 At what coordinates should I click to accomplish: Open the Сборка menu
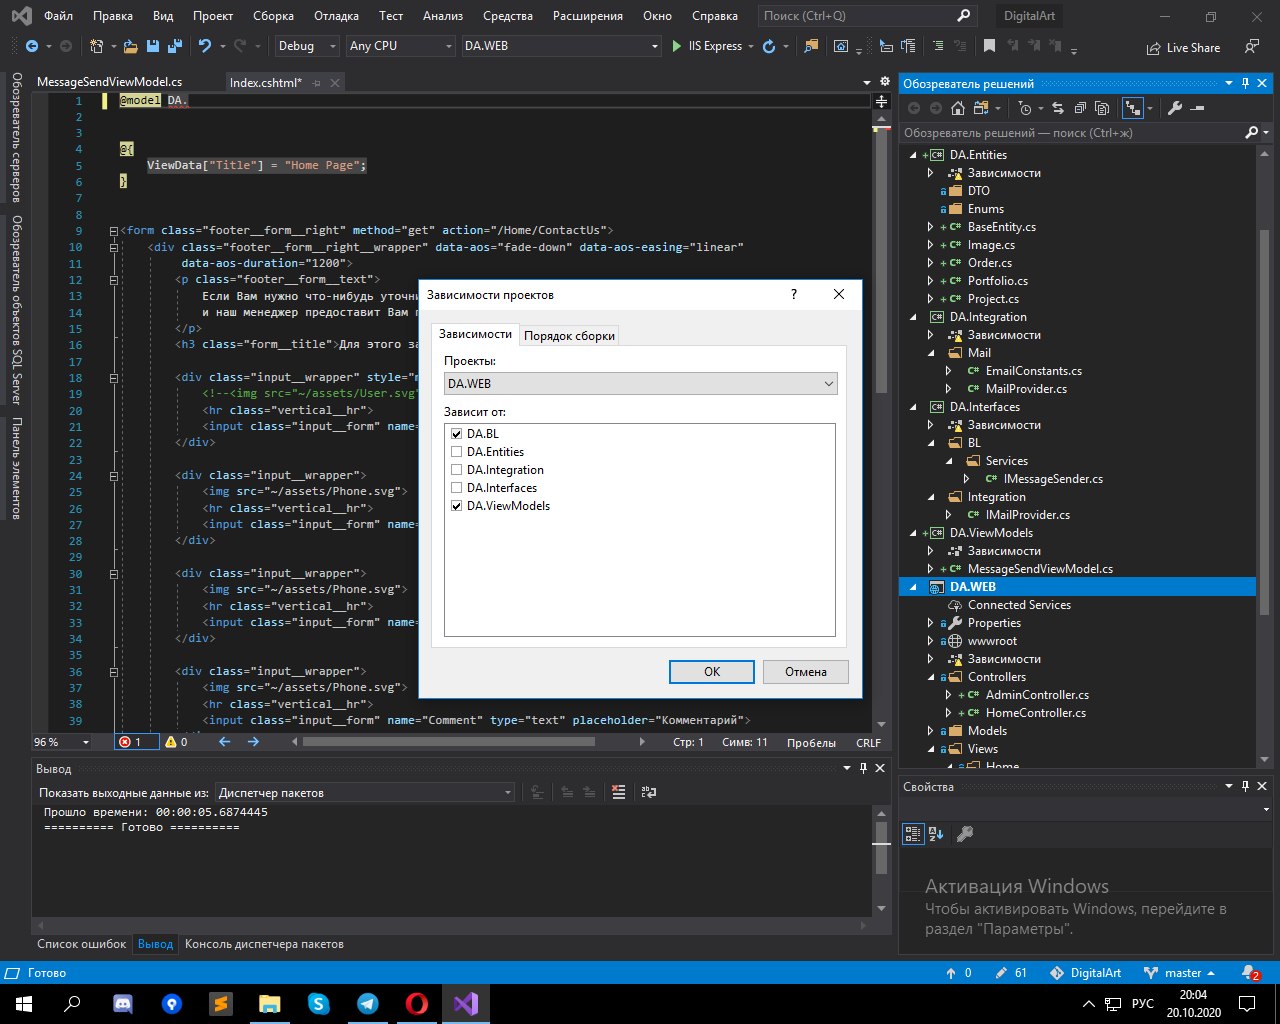tap(273, 16)
